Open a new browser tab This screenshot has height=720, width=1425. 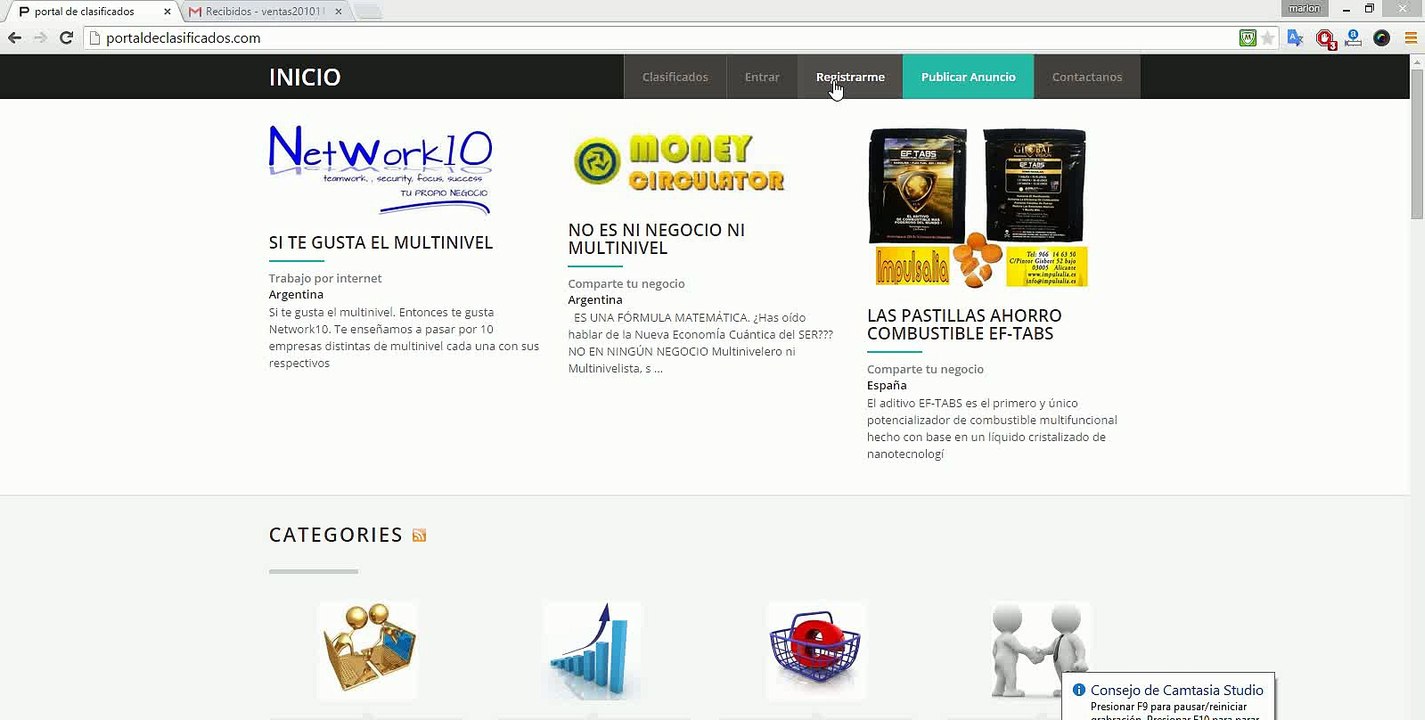pyautogui.click(x=368, y=12)
